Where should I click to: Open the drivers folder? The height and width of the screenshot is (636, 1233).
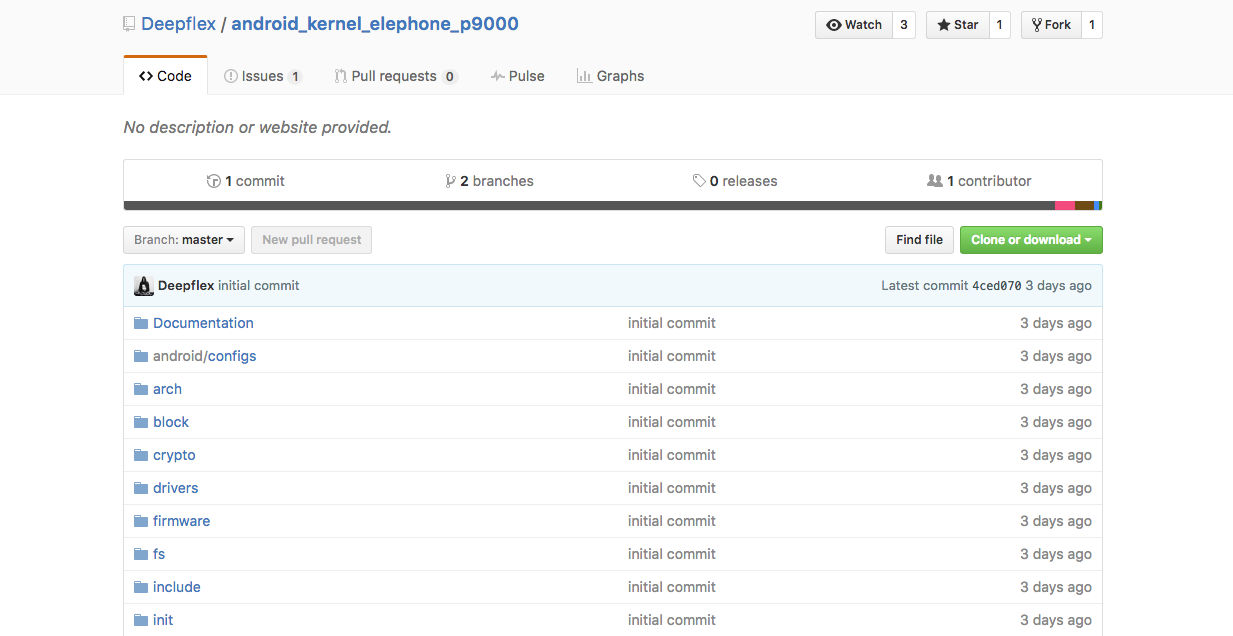point(175,488)
